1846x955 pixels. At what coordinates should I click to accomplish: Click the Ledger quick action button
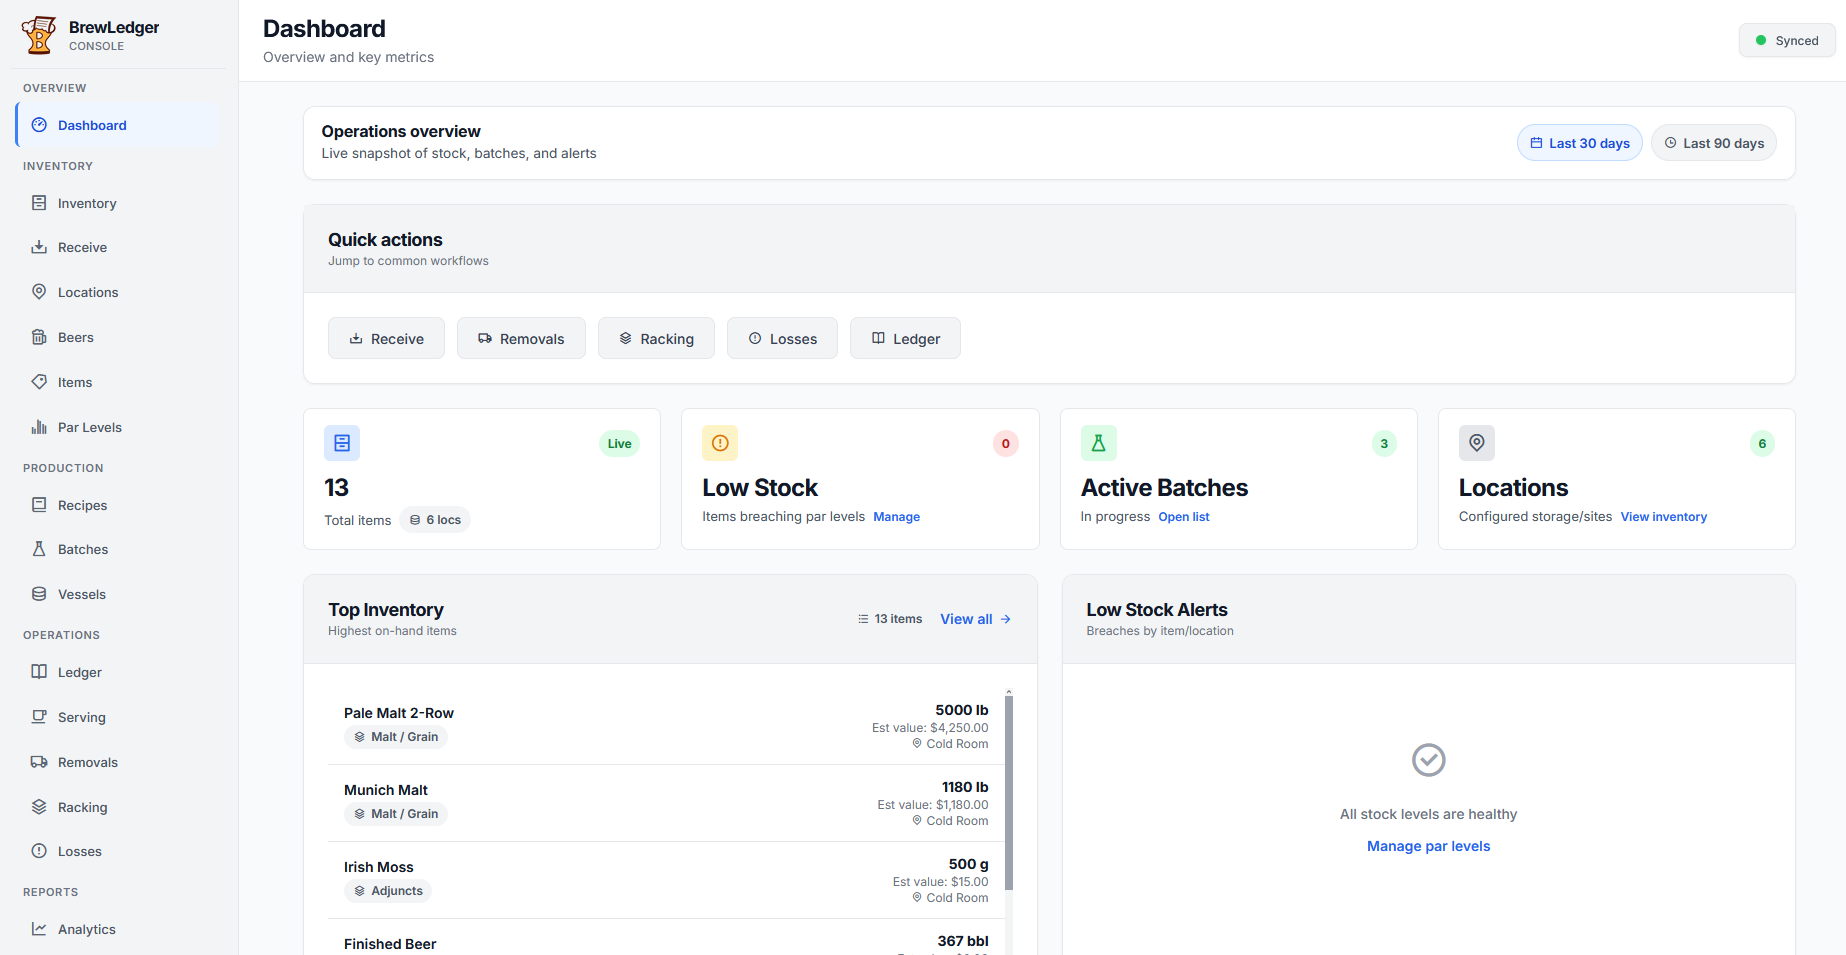click(x=905, y=338)
